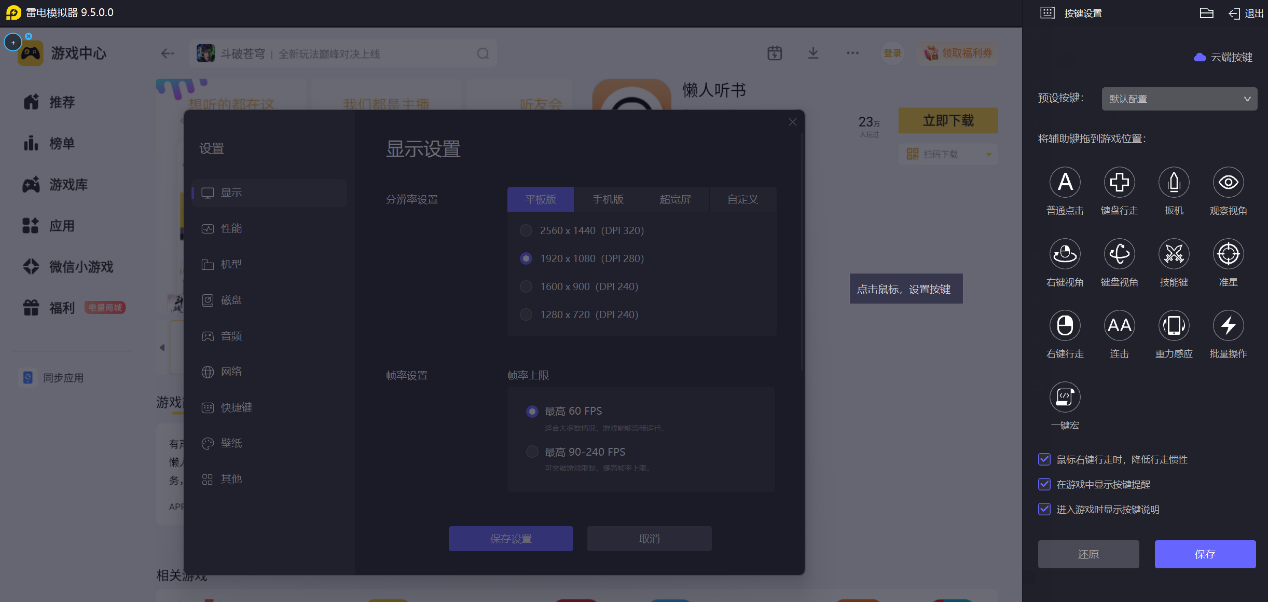Open the 其他 settings category
This screenshot has height=602, width=1268.
270,479
